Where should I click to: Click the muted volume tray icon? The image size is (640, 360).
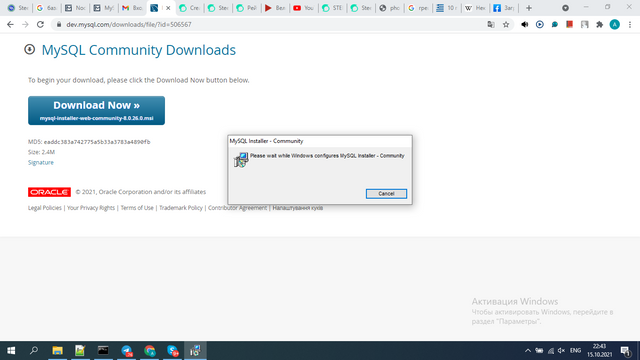coord(561,350)
